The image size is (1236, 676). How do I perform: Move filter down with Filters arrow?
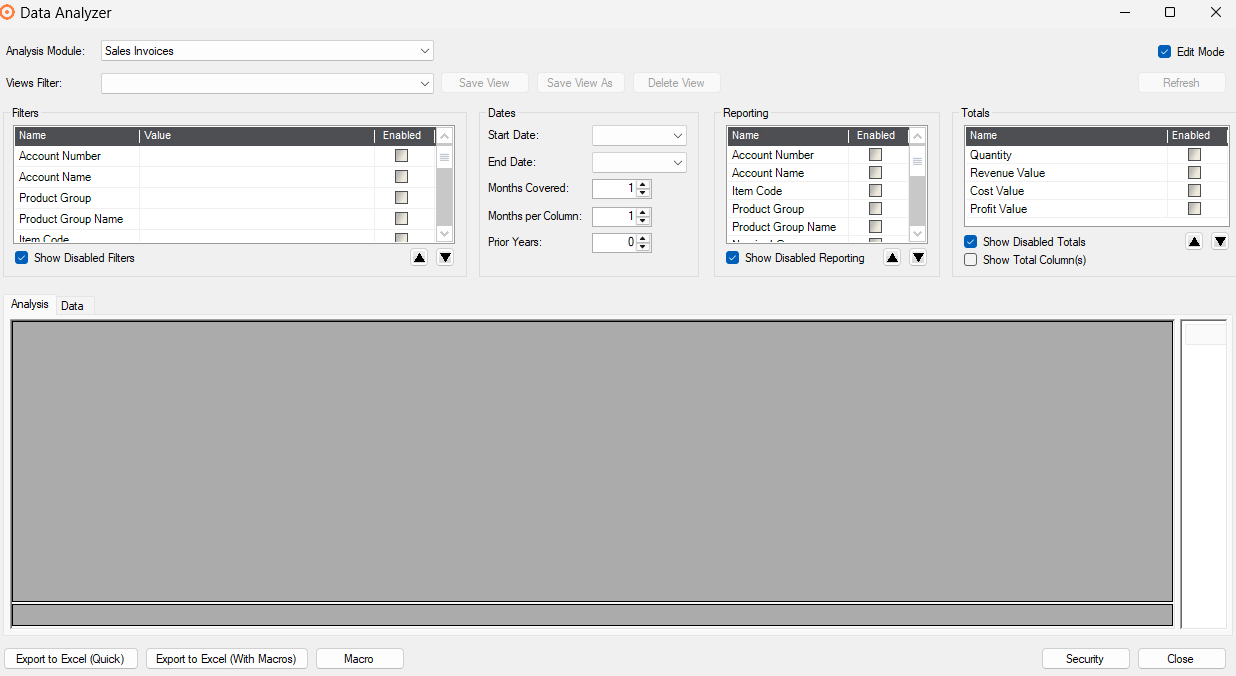click(x=445, y=258)
